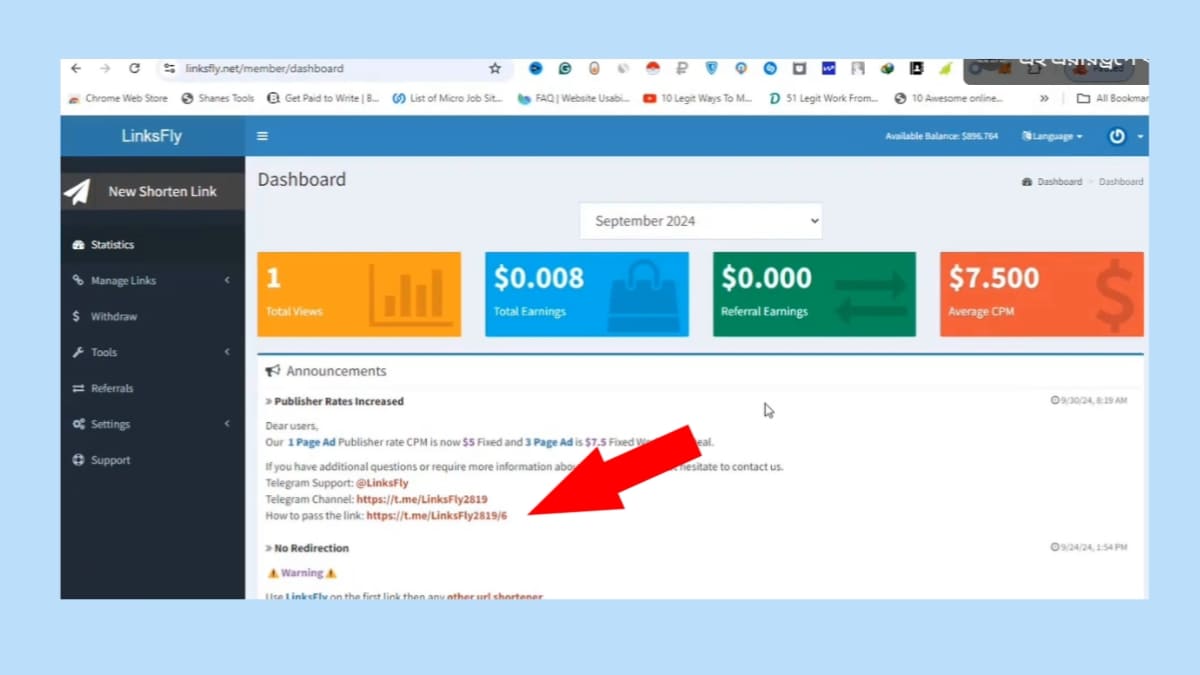The image size is (1200, 675).
Task: Click the hamburger menu icon in header
Action: (x=263, y=136)
